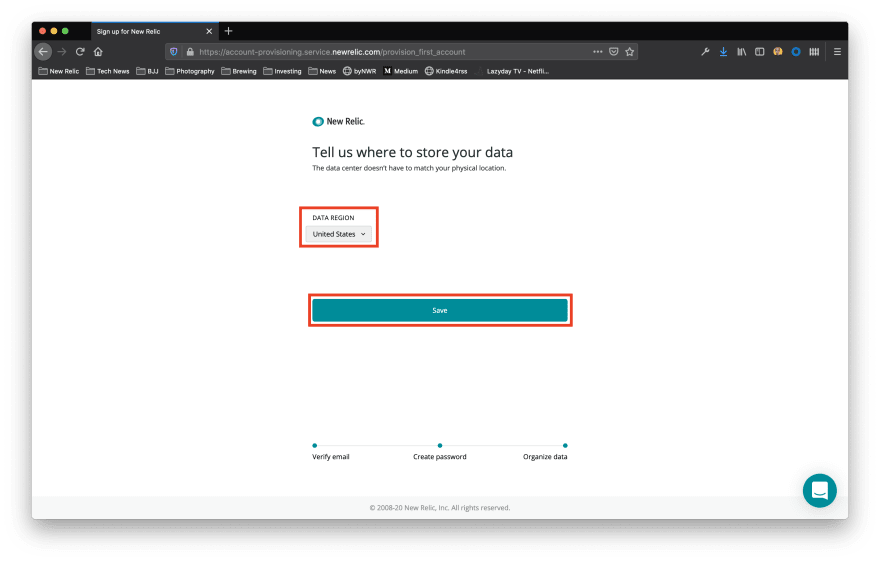Open a new browser tab
The width and height of the screenshot is (880, 561).
point(228,31)
